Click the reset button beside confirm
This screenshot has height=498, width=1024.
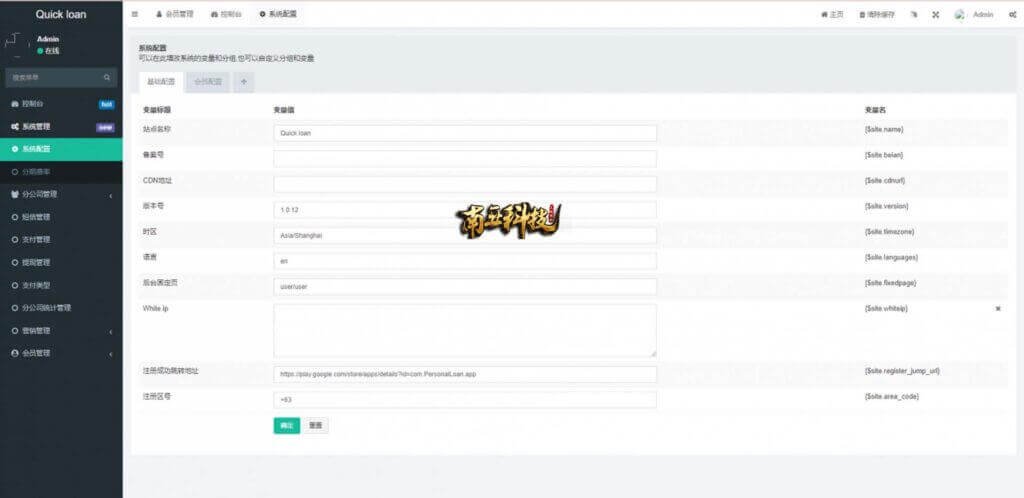tap(316, 426)
